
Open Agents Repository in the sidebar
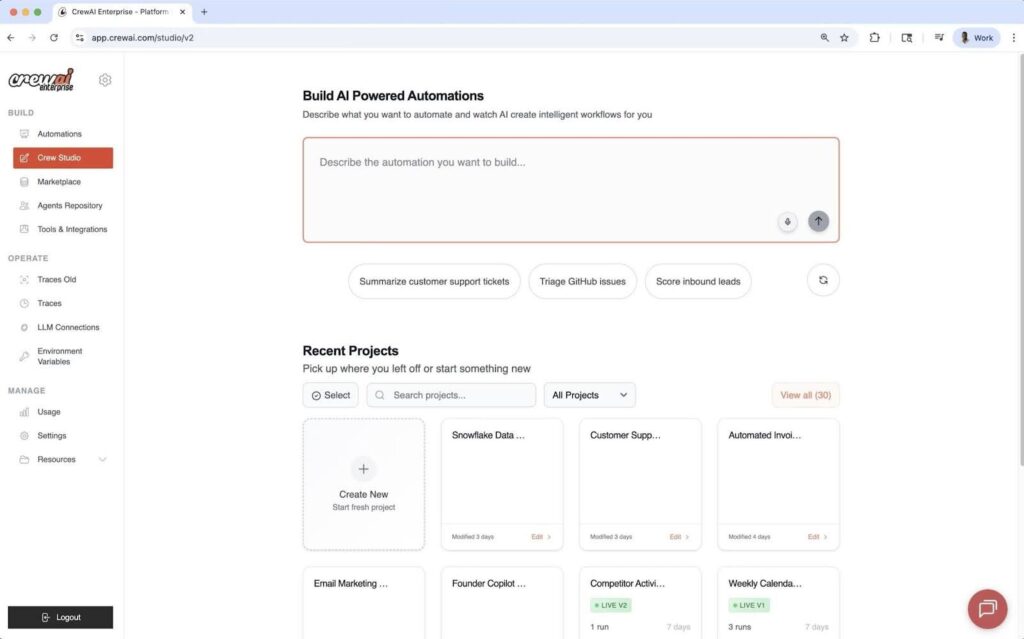pyautogui.click(x=63, y=205)
